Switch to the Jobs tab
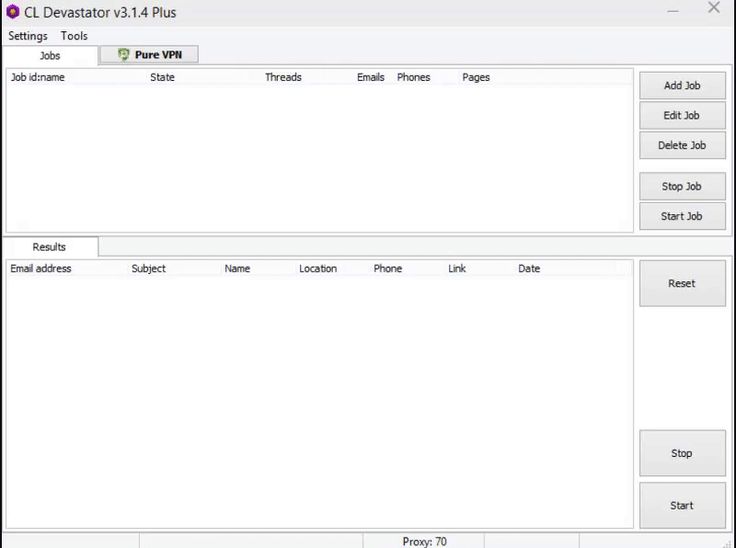This screenshot has height=548, width=736. [50, 55]
